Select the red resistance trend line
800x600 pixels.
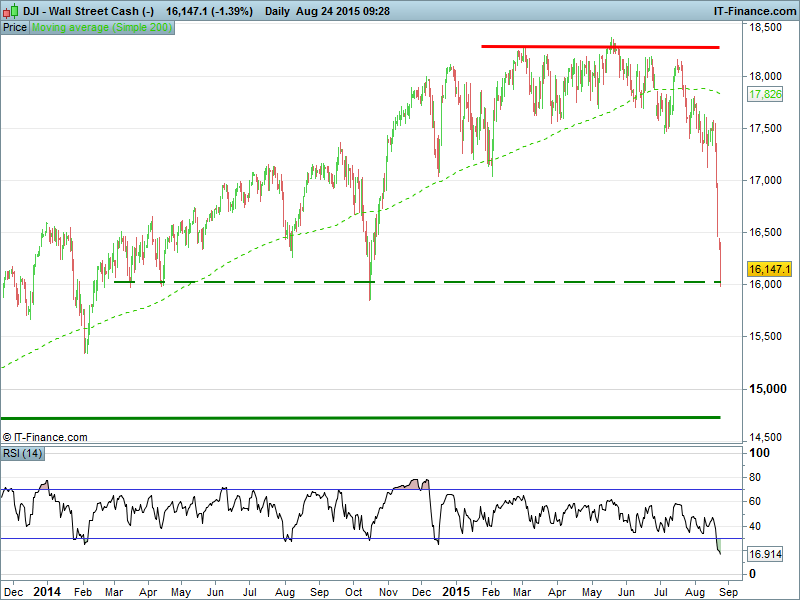(x=600, y=47)
